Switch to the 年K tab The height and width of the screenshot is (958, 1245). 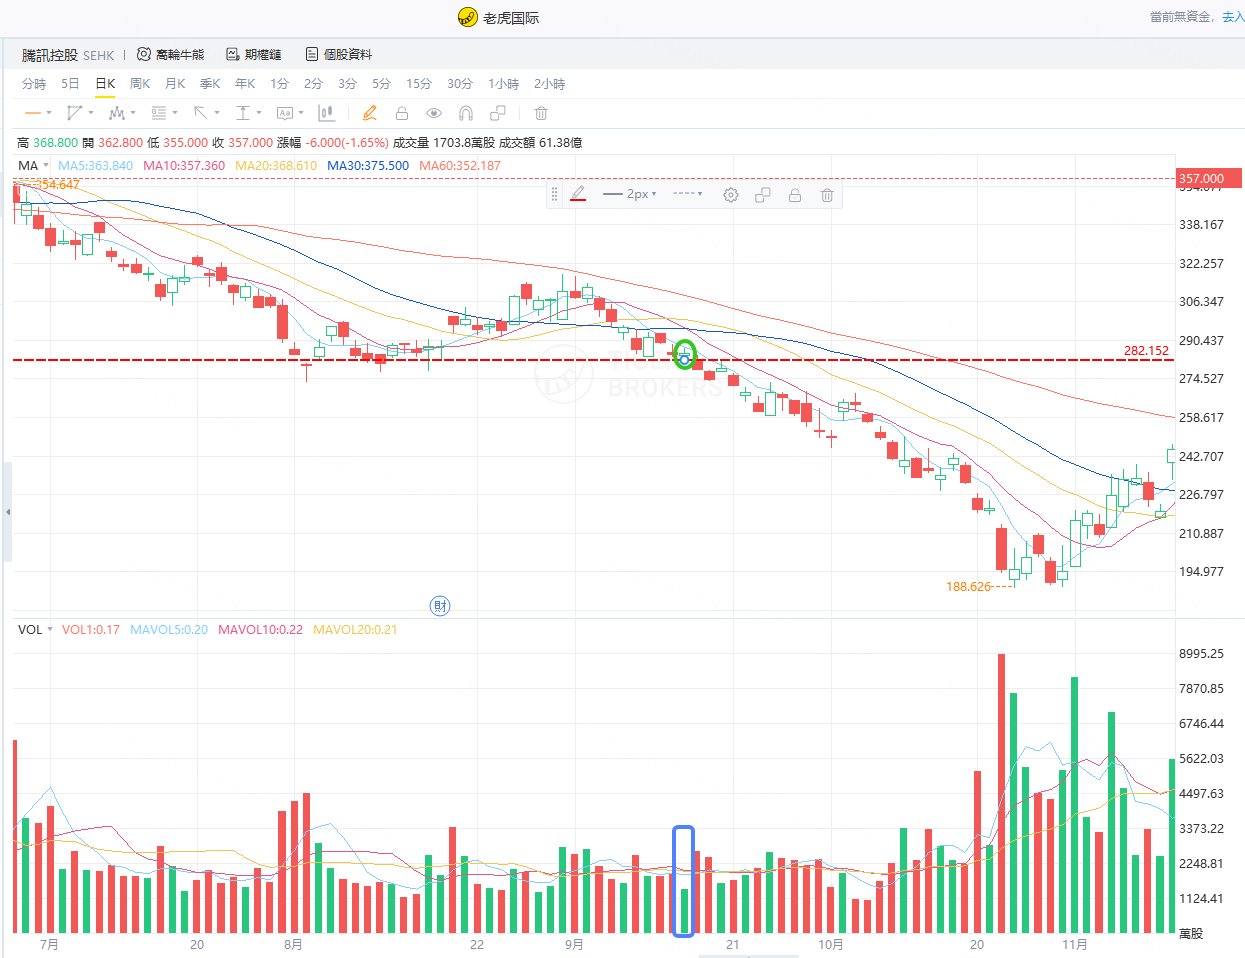(x=245, y=84)
